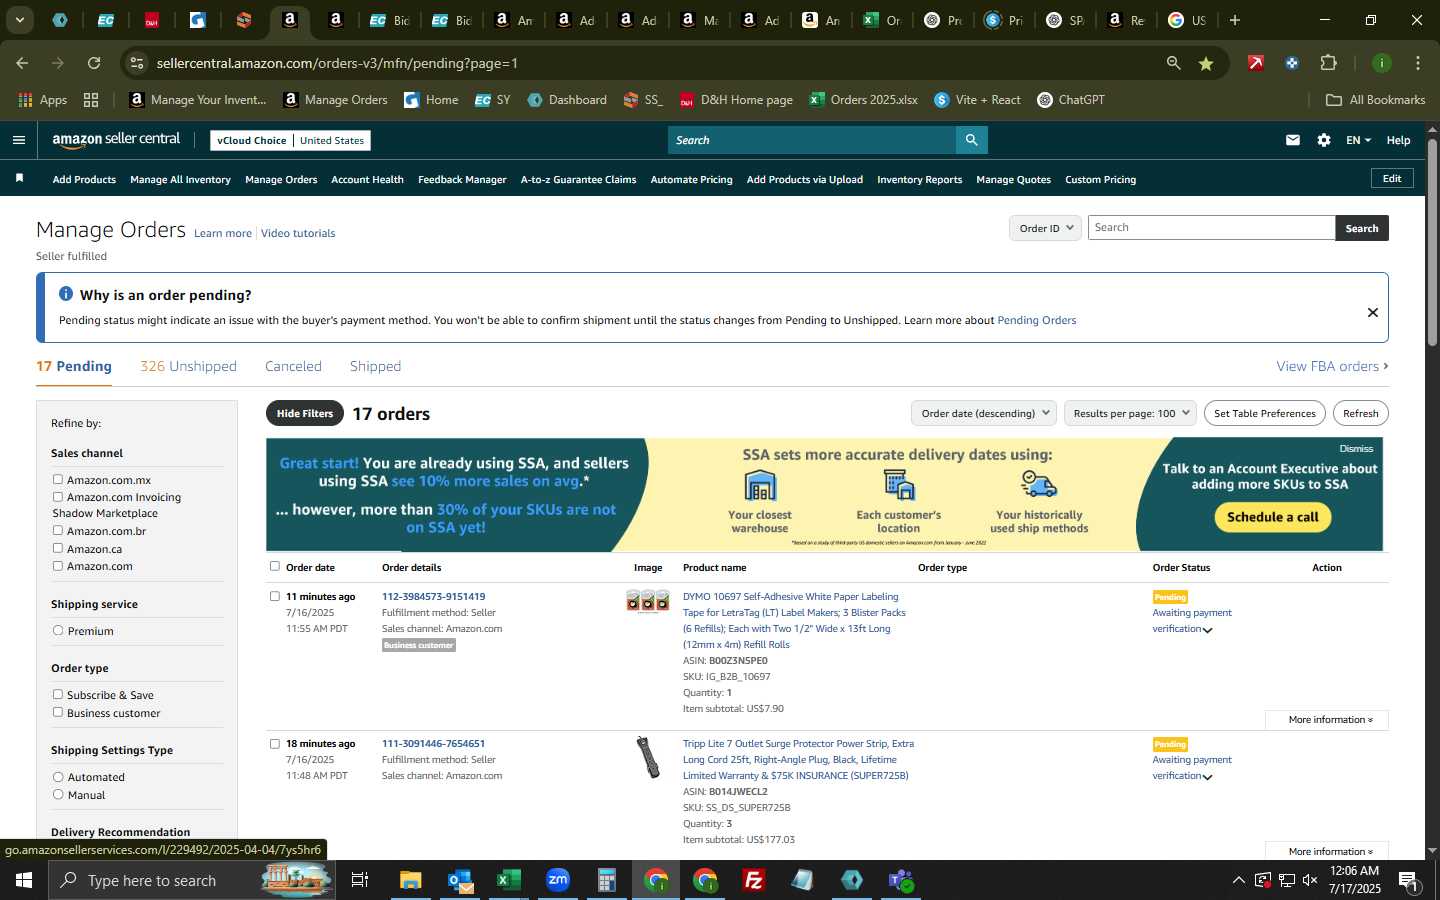
Task: Click the DYMO label tape product image
Action: coord(648,601)
